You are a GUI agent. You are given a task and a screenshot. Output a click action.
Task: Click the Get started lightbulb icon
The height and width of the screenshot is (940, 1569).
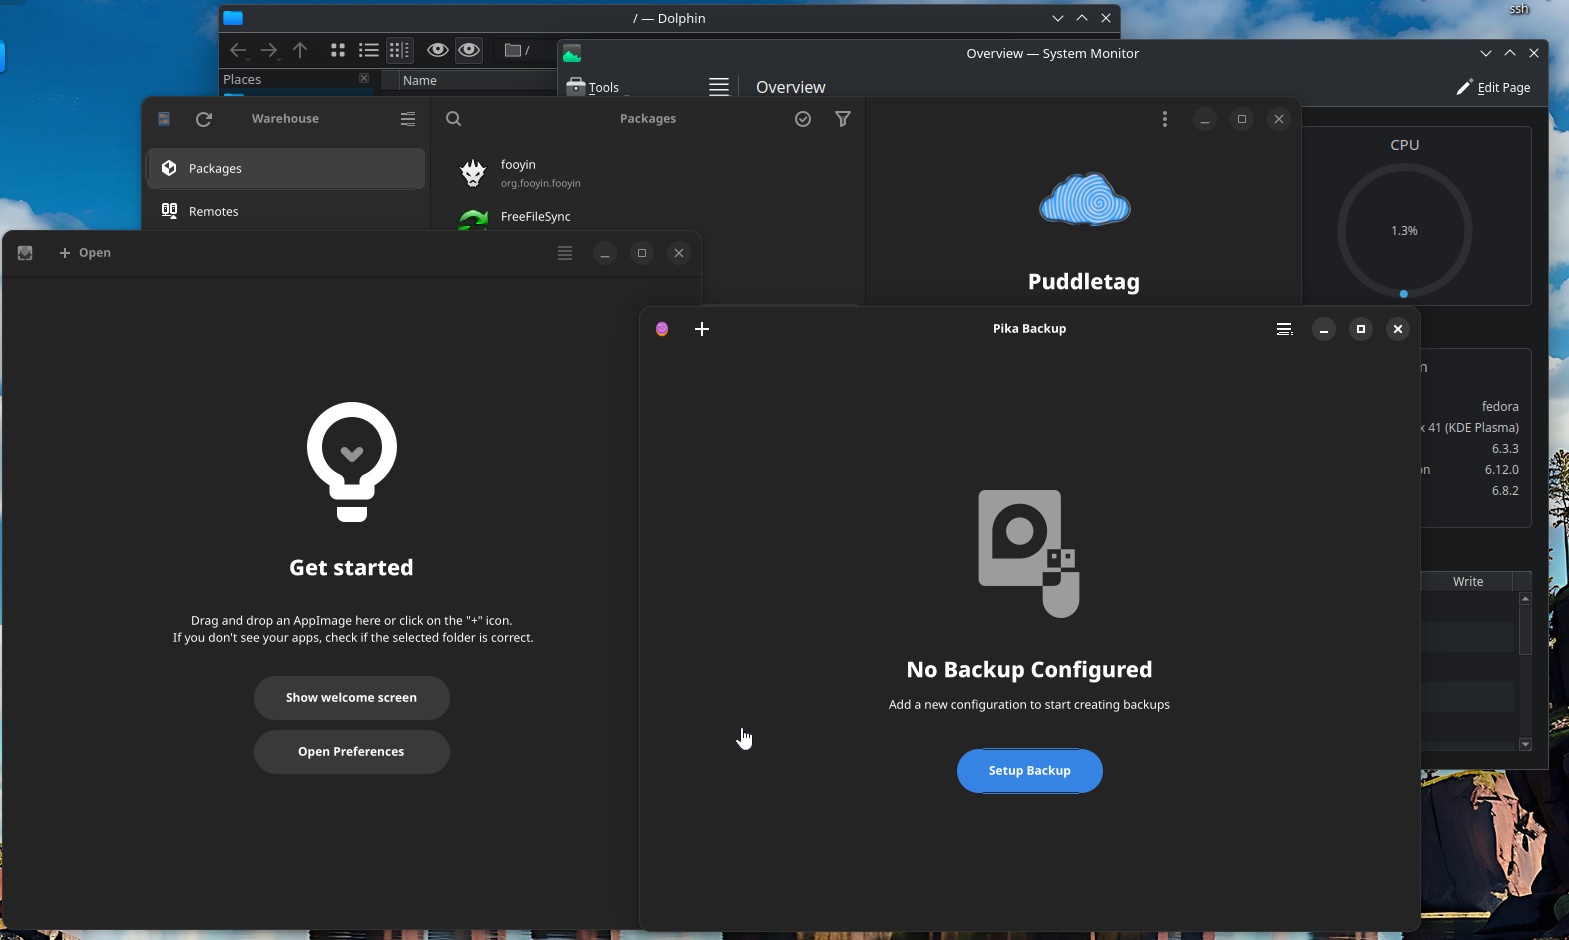352,461
